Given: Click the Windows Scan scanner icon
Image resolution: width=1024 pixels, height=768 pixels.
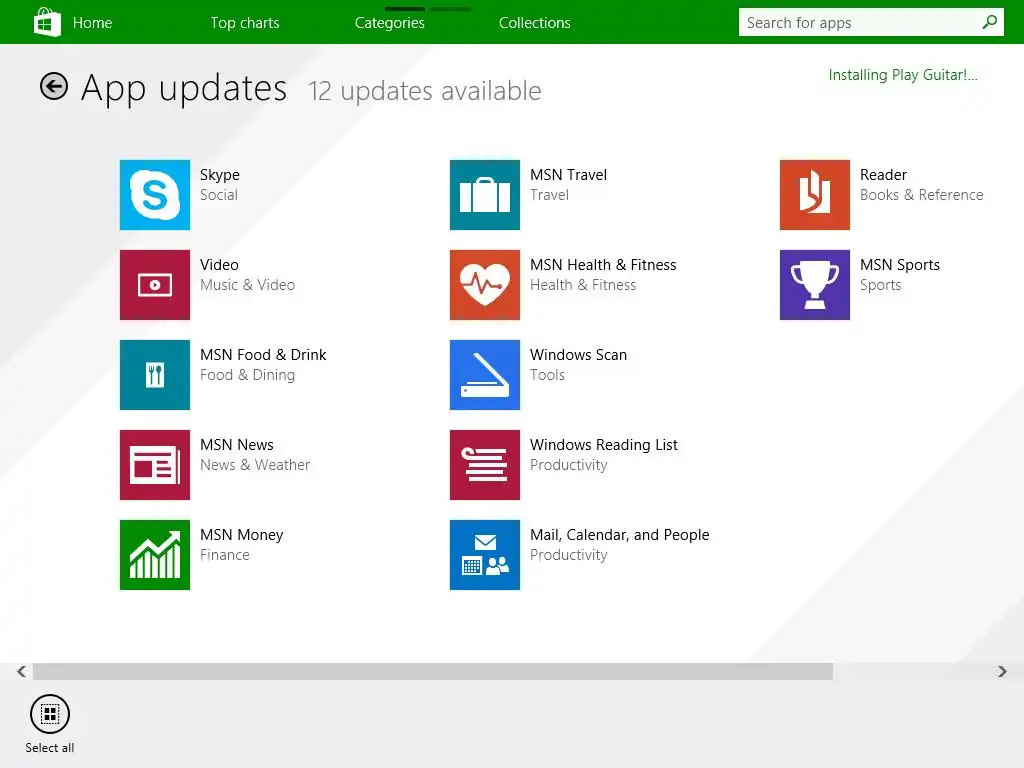Looking at the screenshot, I should coord(485,375).
